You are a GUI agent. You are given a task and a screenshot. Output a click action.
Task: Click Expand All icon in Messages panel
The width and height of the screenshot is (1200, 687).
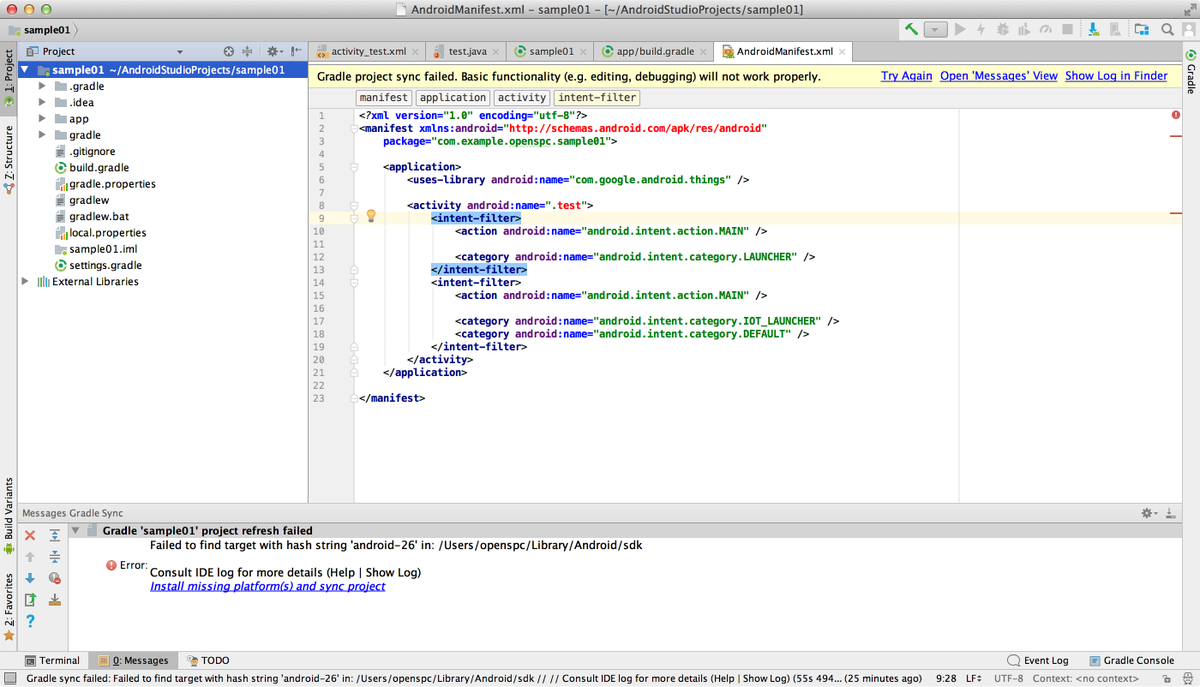point(55,536)
